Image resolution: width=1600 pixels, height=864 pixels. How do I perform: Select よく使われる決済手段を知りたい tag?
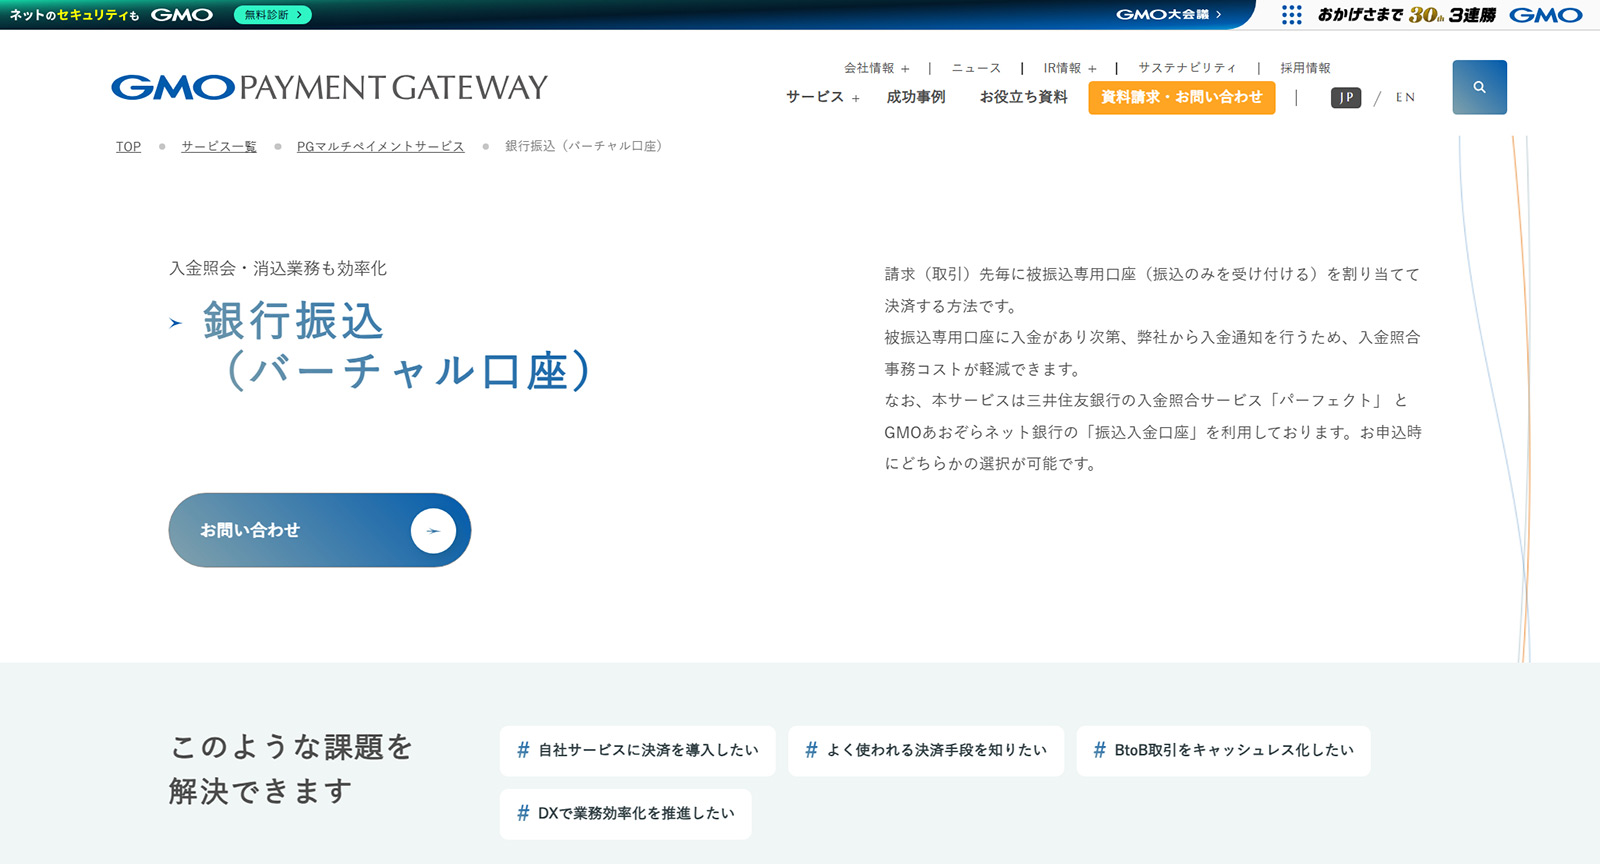click(x=926, y=751)
